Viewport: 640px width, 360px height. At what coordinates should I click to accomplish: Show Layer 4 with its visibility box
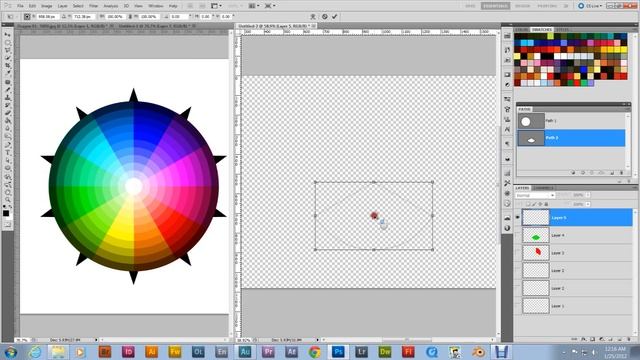(518, 236)
